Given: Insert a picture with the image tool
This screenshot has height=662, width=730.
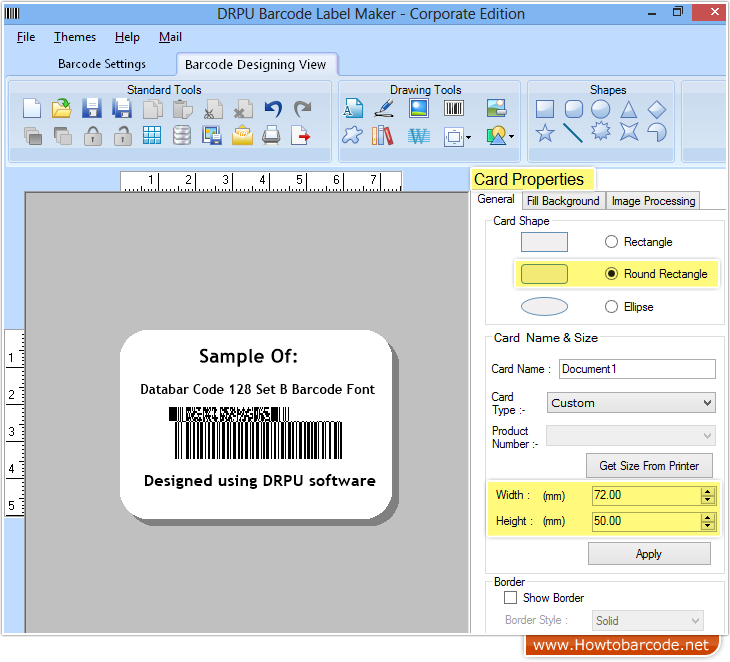Looking at the screenshot, I should [419, 108].
